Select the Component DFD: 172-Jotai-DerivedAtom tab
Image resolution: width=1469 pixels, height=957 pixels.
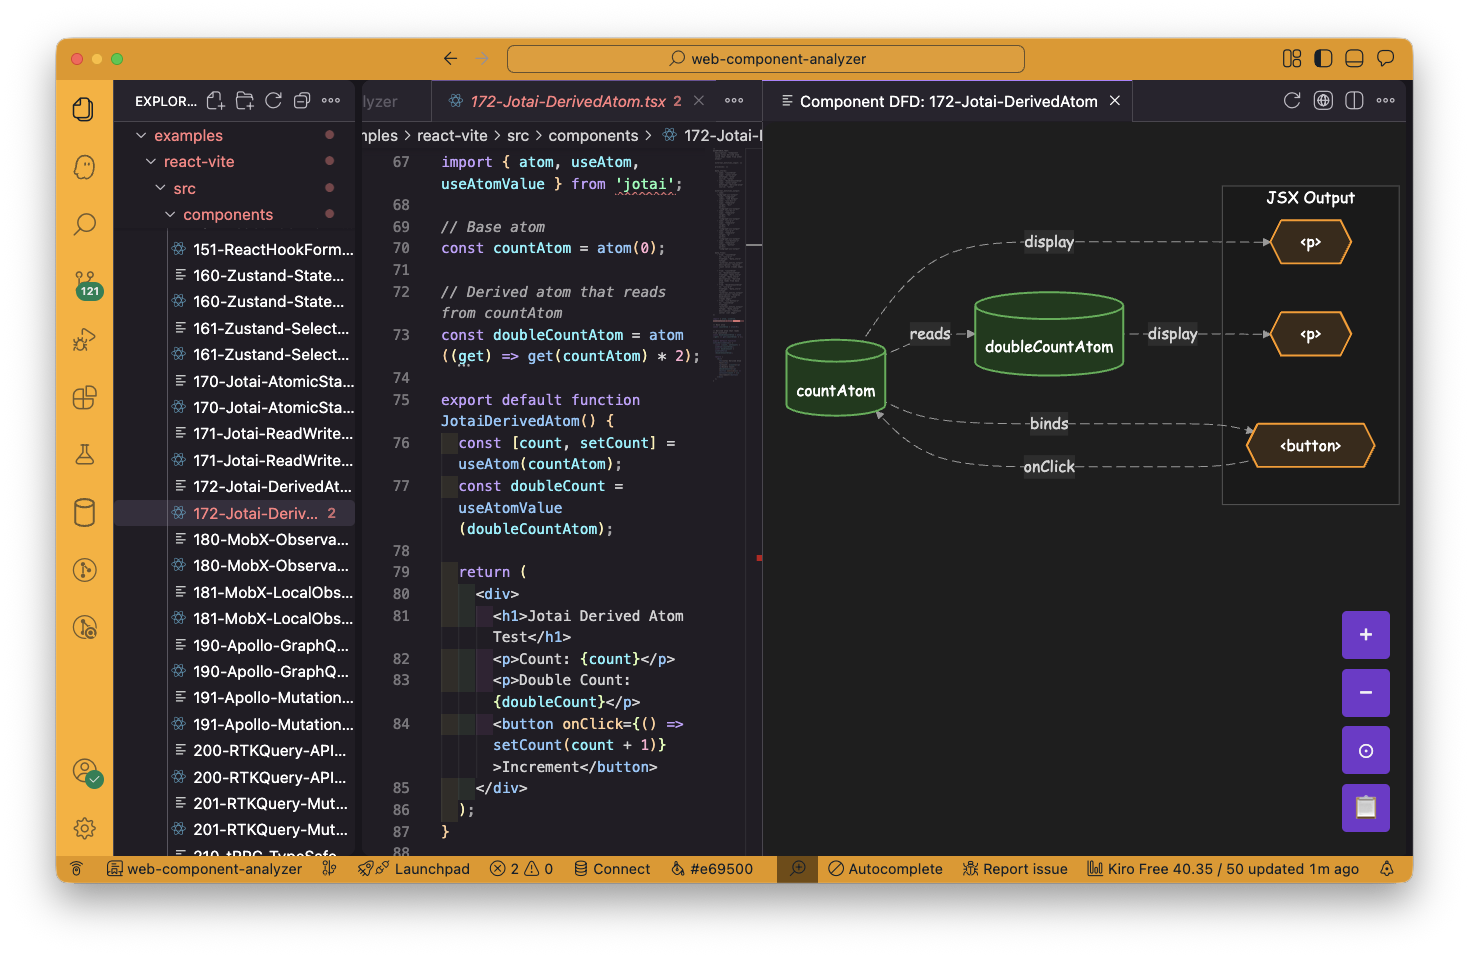(947, 101)
